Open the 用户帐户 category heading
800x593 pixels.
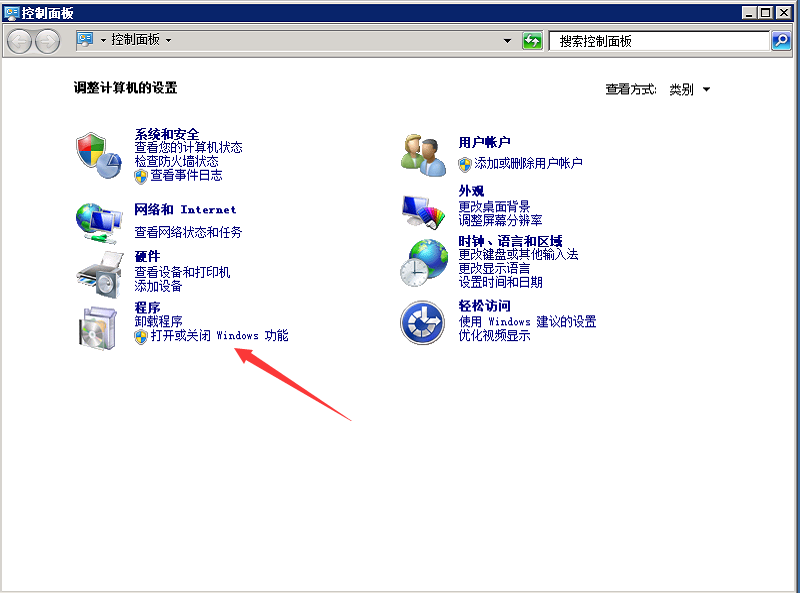point(484,142)
